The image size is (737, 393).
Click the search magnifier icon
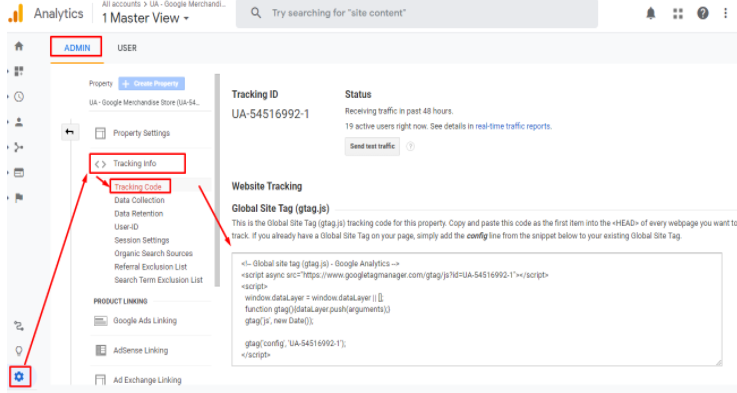pyautogui.click(x=256, y=13)
